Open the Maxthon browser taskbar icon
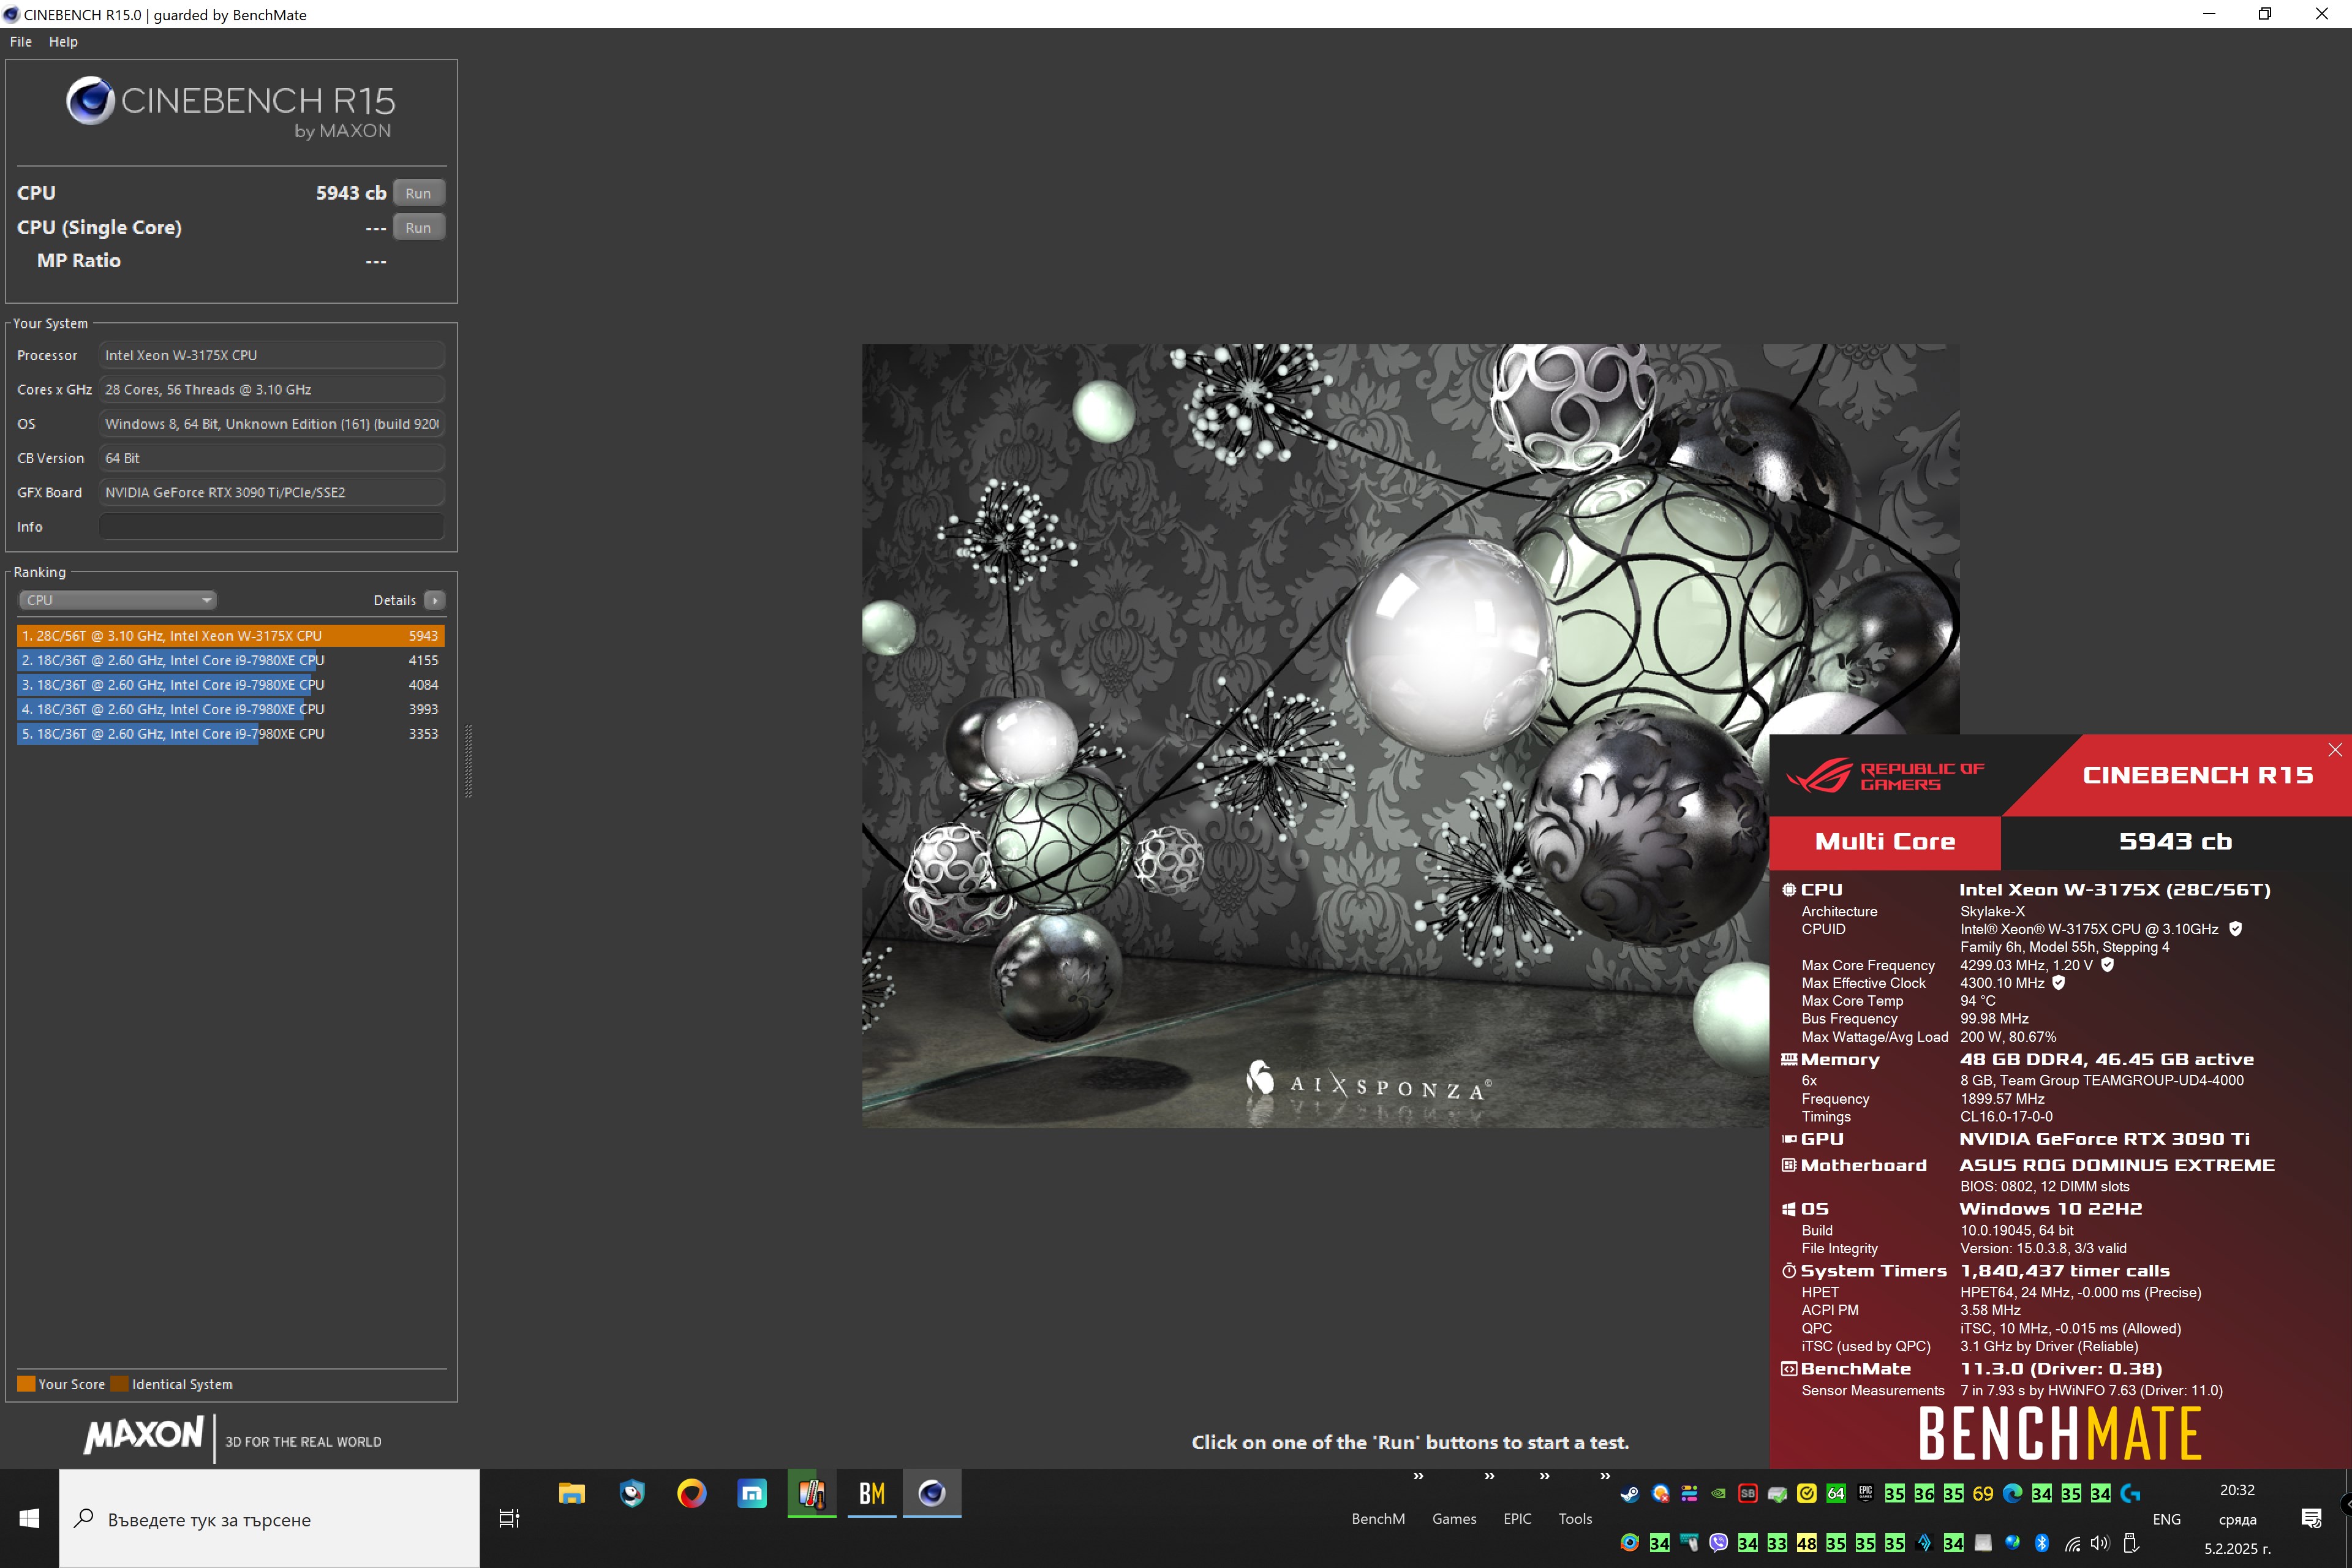2352x1568 pixels. [752, 1493]
